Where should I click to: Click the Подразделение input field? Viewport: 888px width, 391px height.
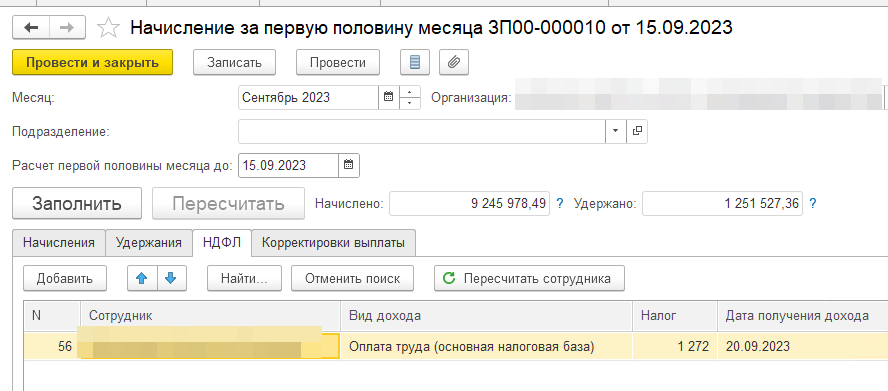[x=422, y=131]
